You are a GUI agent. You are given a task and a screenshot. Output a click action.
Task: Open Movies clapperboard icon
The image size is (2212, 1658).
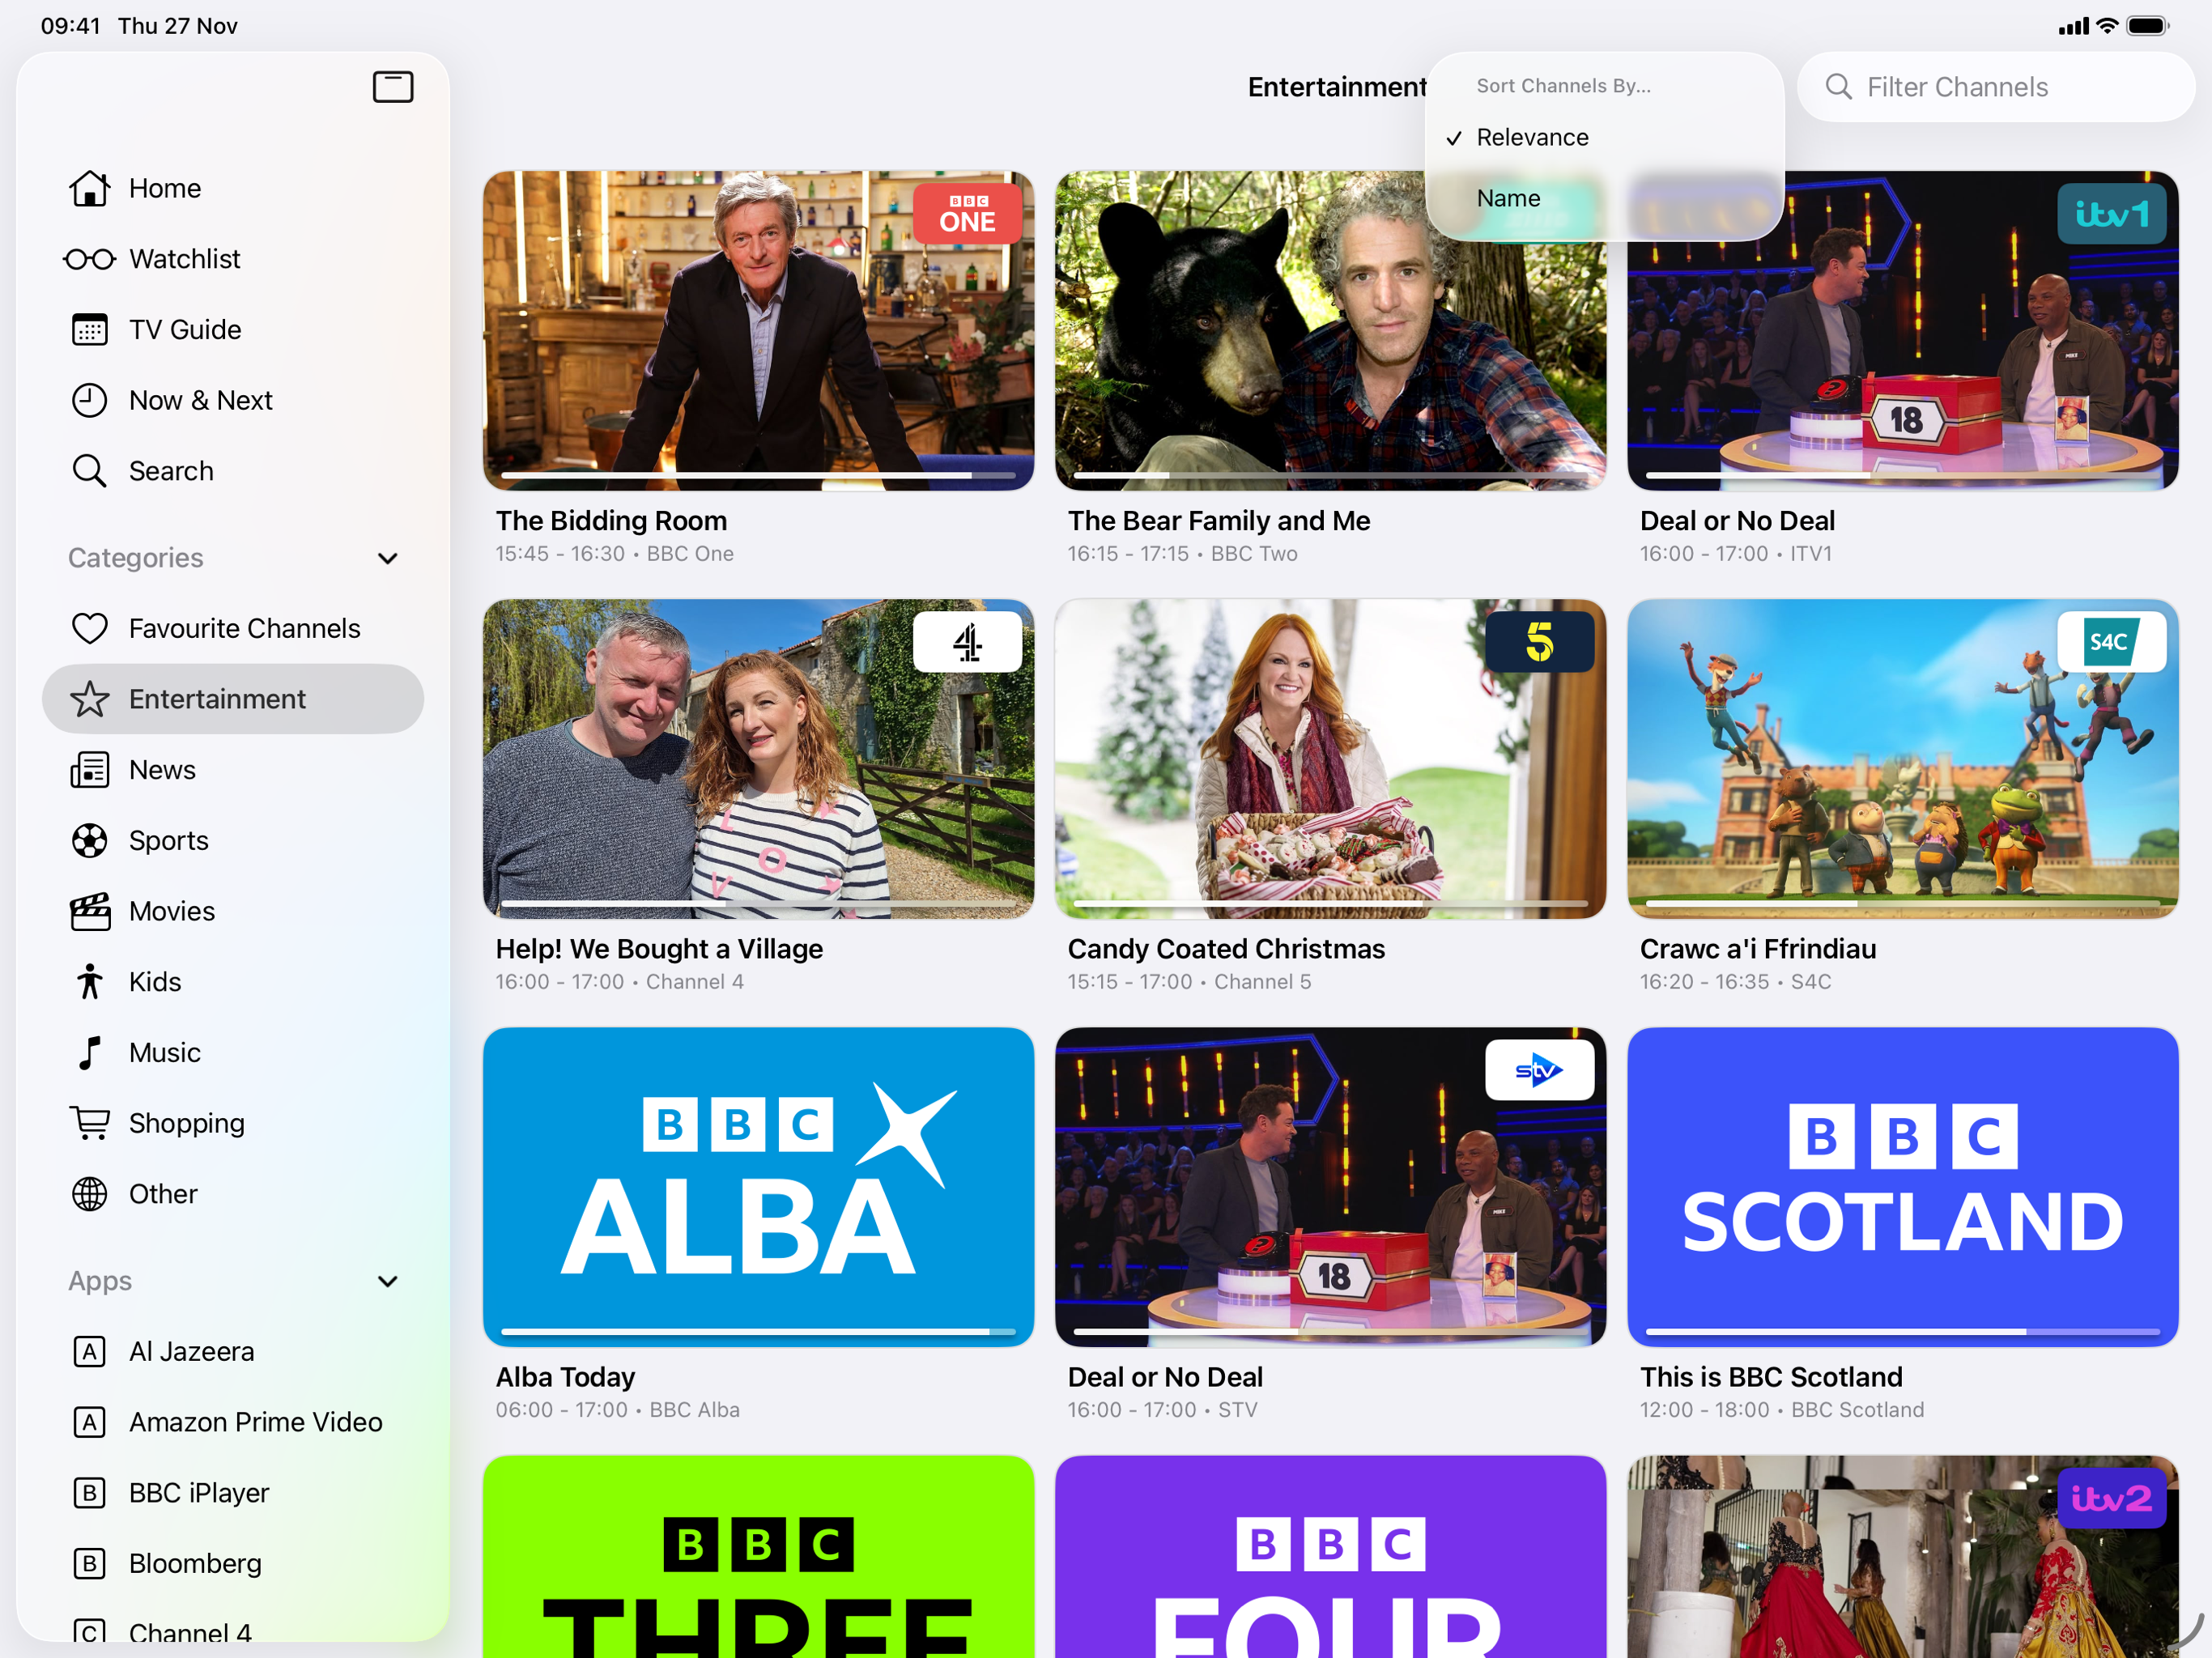pos(89,911)
